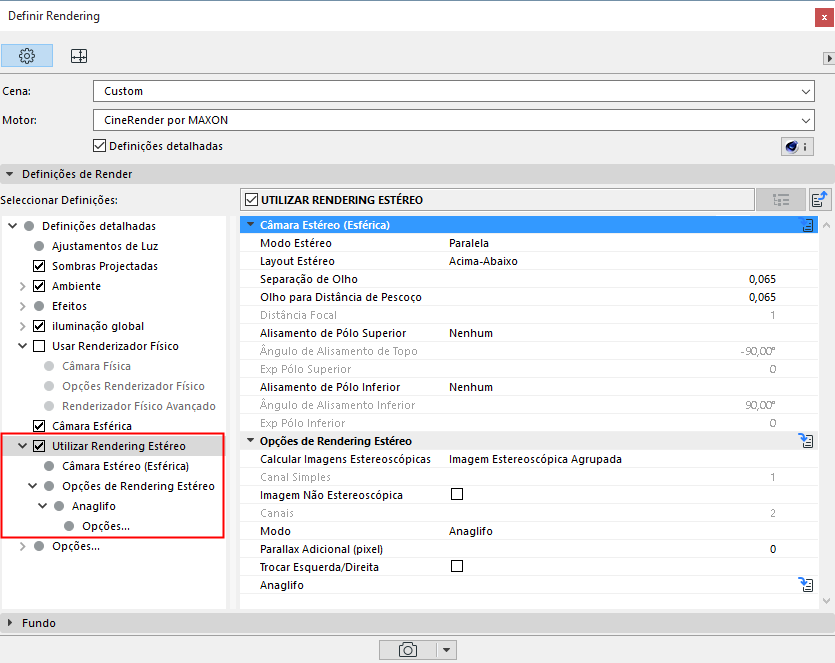Viewport: 835px width, 663px height.
Task: Switch to the size settings tab icon
Action: click(x=79, y=55)
